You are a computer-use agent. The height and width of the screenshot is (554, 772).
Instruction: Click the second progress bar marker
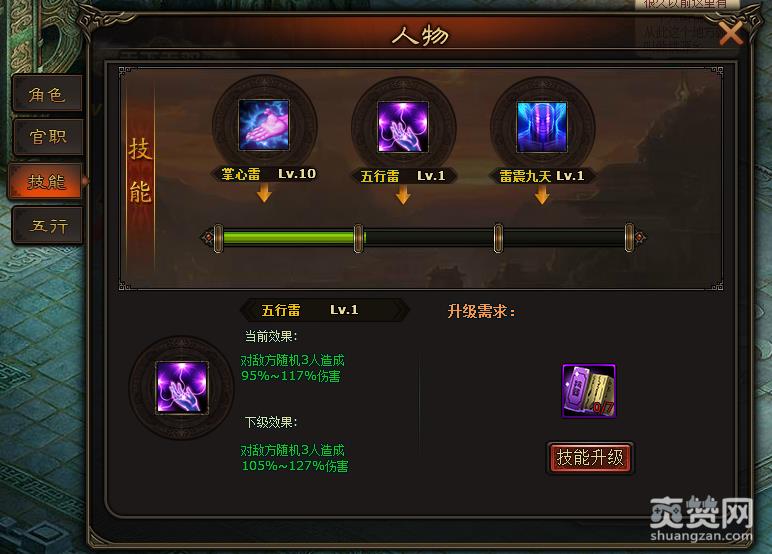[358, 238]
